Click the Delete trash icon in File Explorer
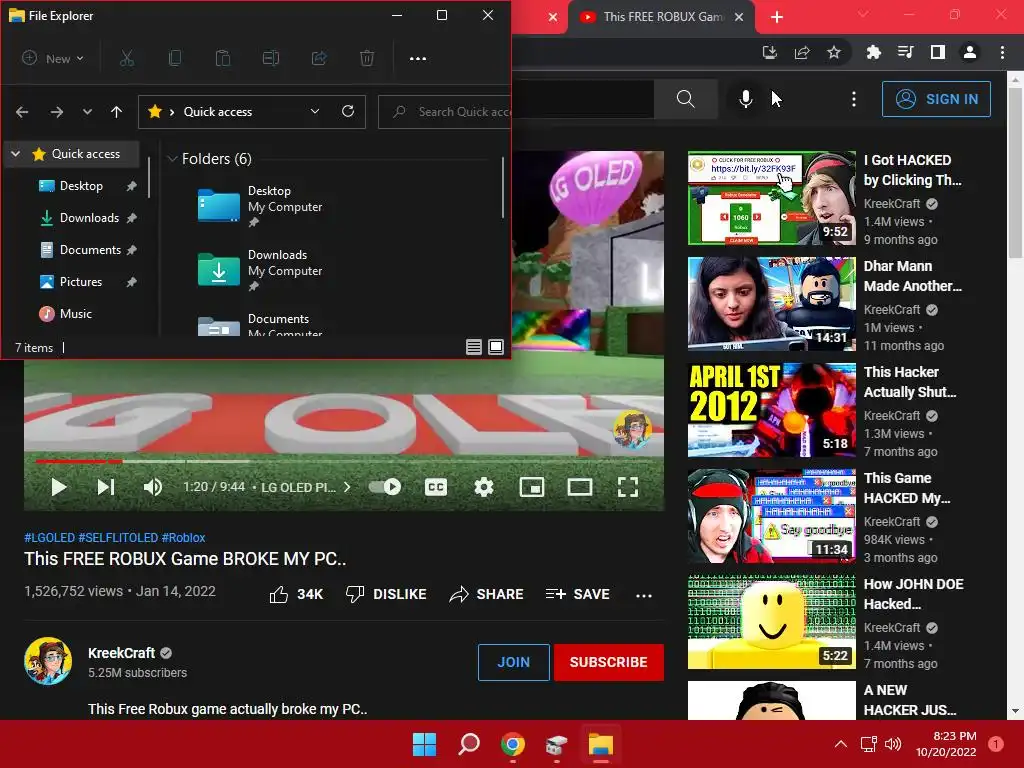This screenshot has height=768, width=1024. 367,58
